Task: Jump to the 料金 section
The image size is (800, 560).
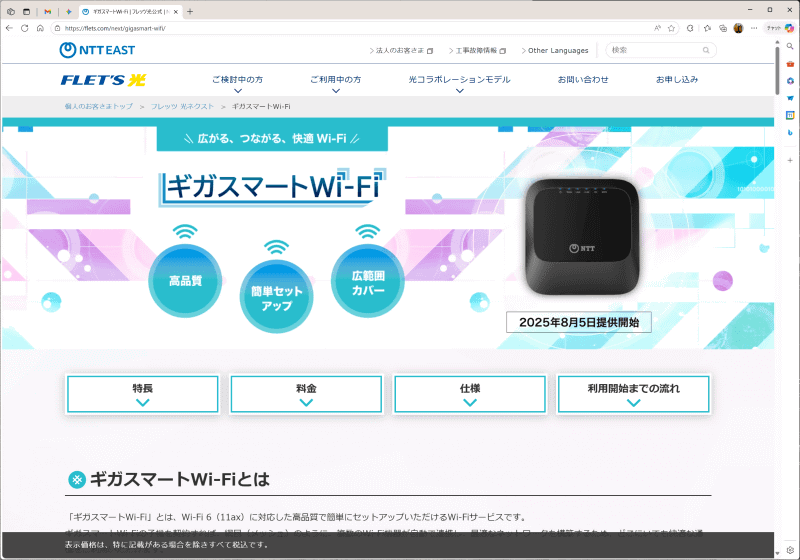Action: coord(306,394)
